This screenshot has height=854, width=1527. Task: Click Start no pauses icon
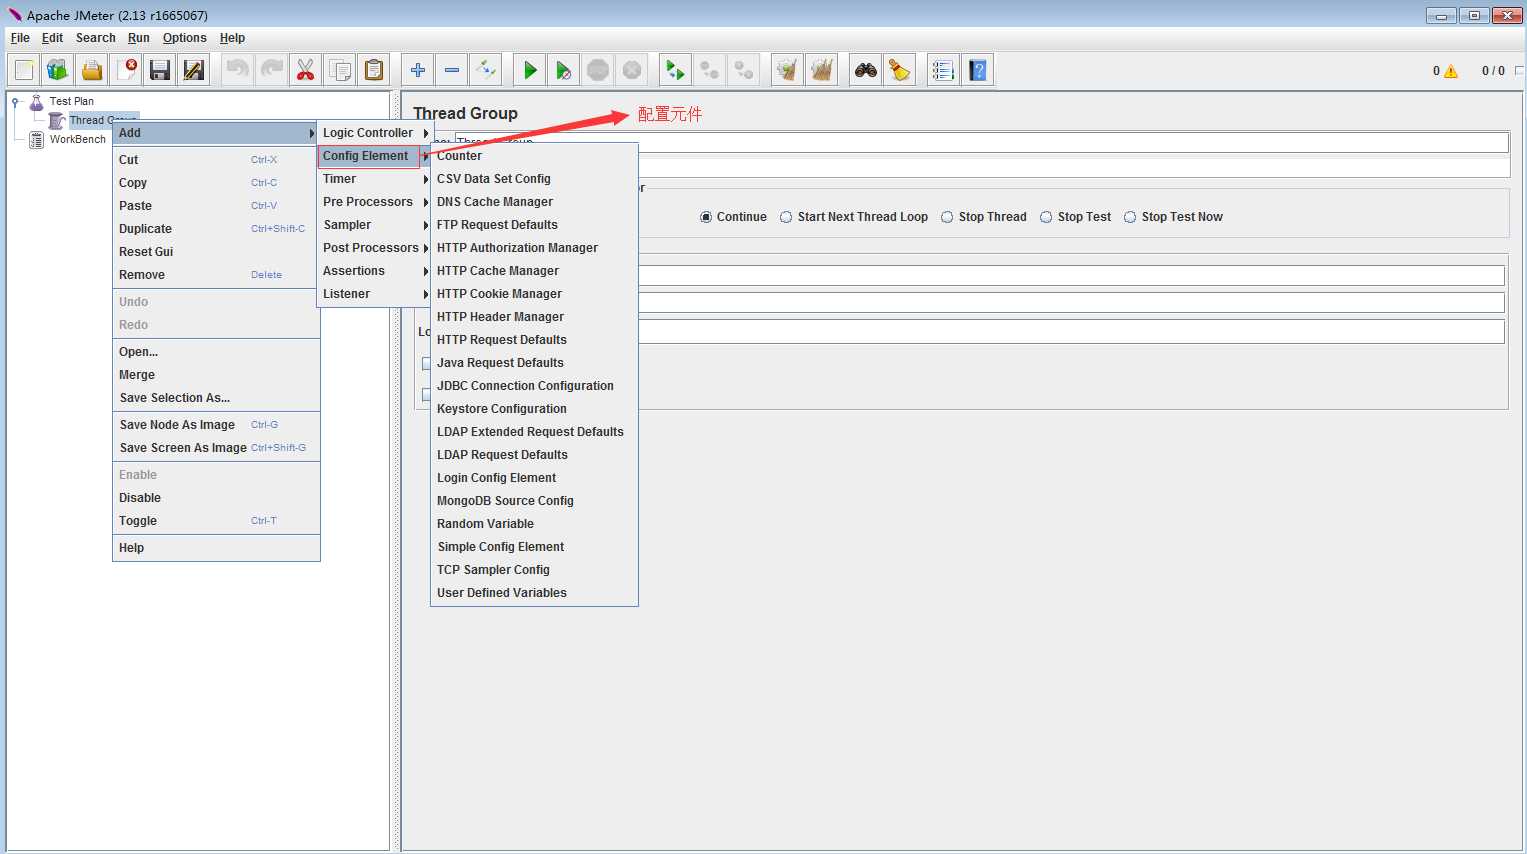pyautogui.click(x=564, y=70)
